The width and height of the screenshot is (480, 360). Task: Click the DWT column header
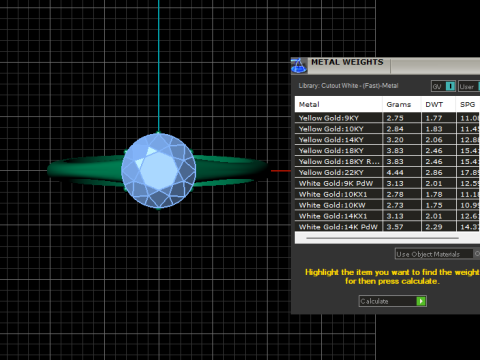coord(438,104)
